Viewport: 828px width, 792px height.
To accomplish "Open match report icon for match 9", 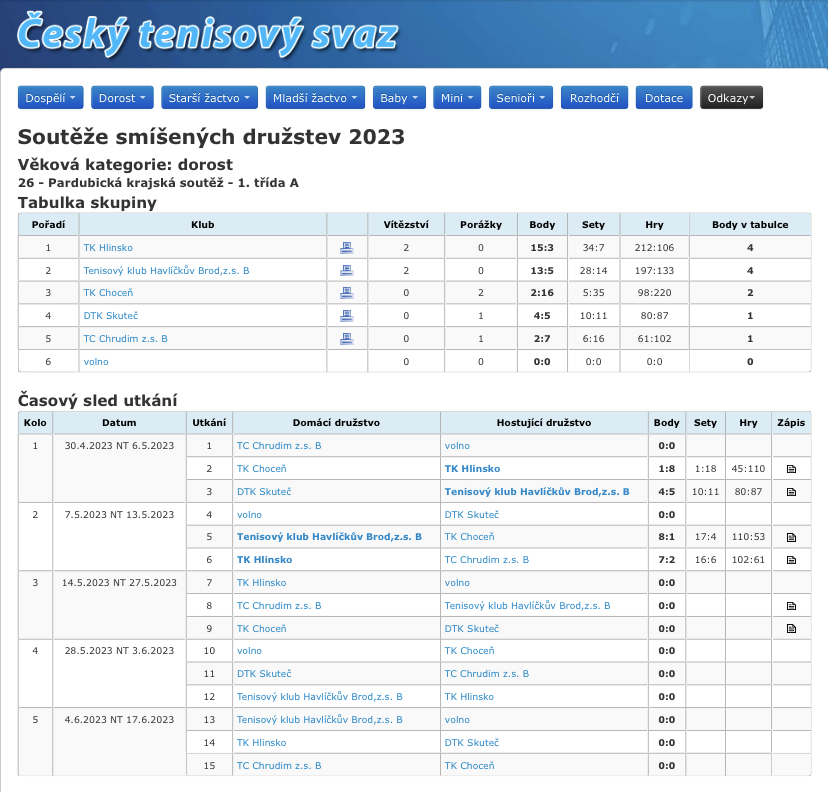I will click(x=791, y=628).
